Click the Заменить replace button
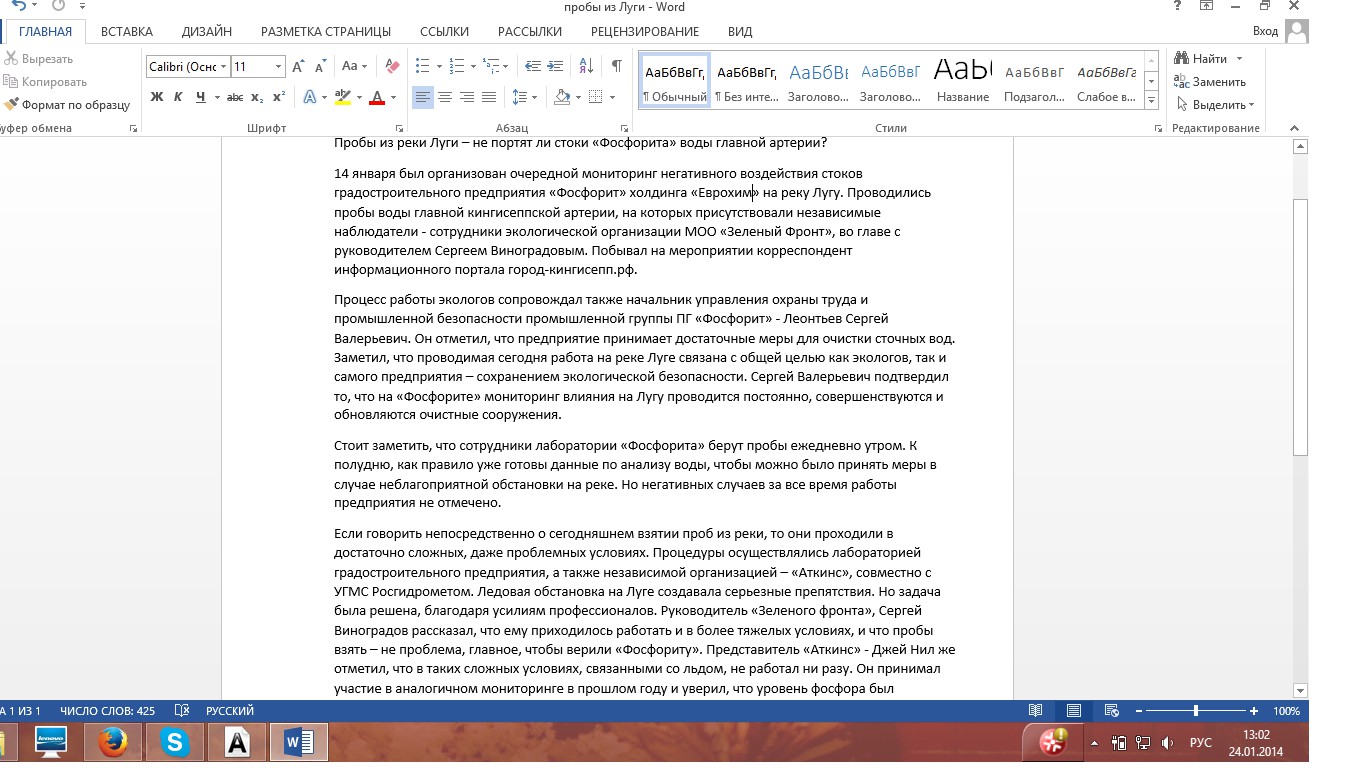Image resolution: width=1366 pixels, height=768 pixels. pyautogui.click(x=1210, y=82)
